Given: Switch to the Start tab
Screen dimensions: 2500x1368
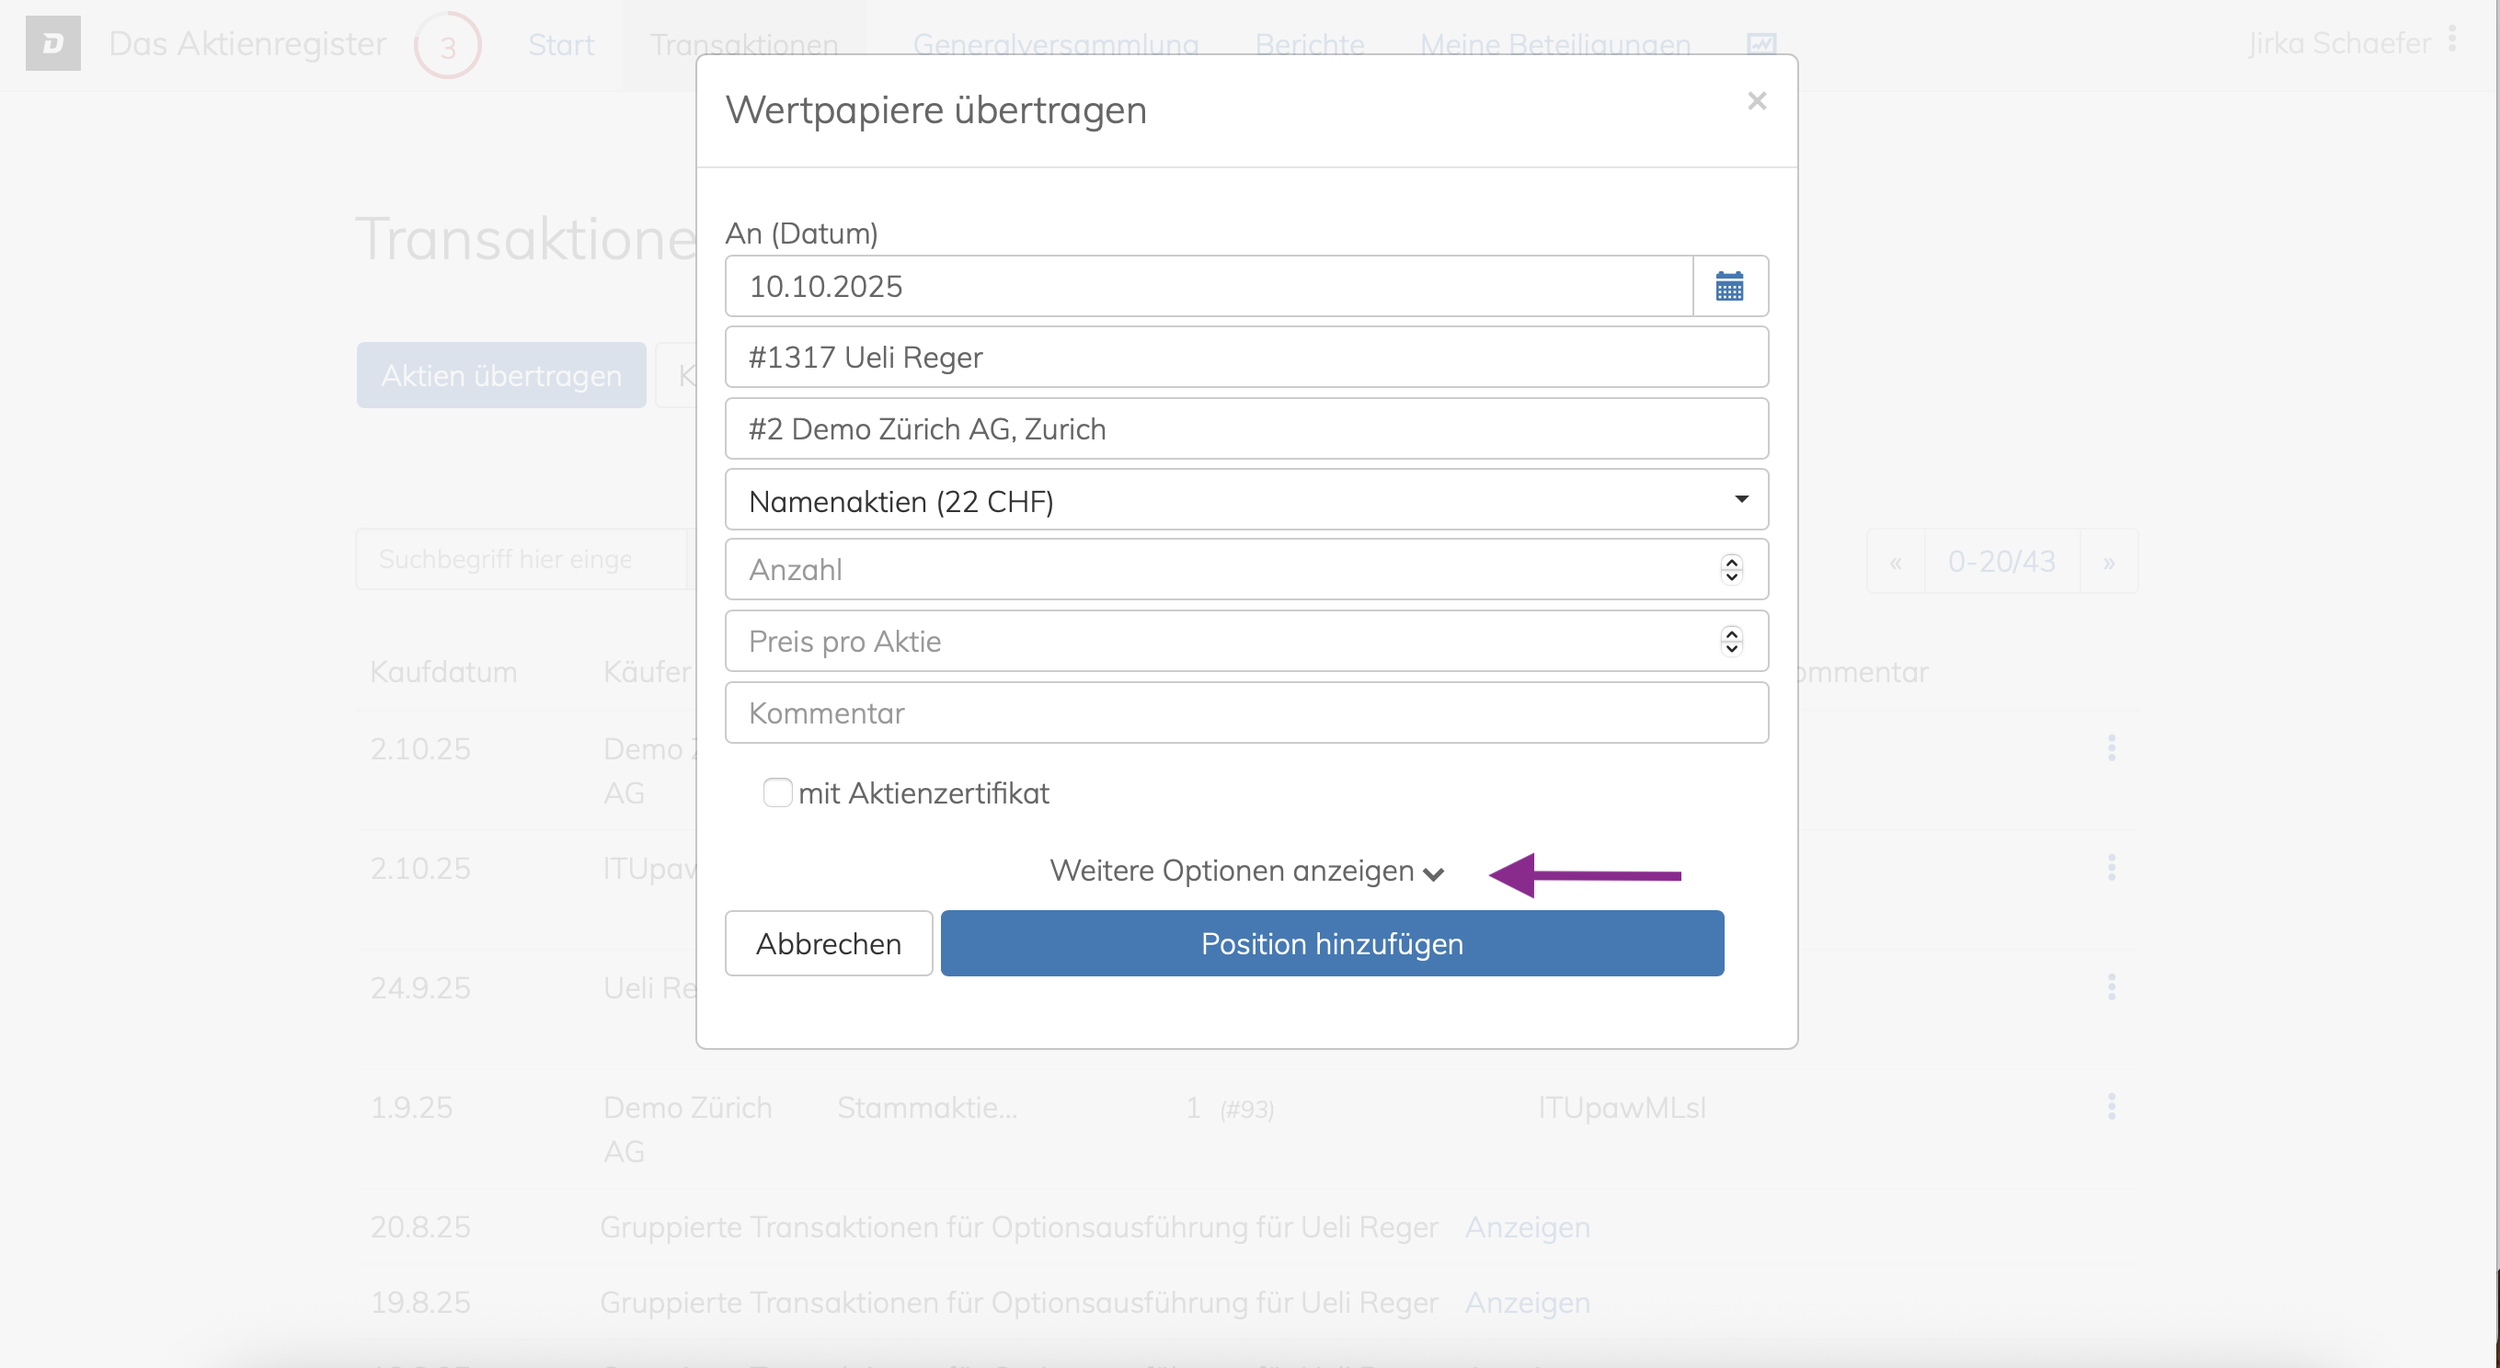Looking at the screenshot, I should 561,45.
